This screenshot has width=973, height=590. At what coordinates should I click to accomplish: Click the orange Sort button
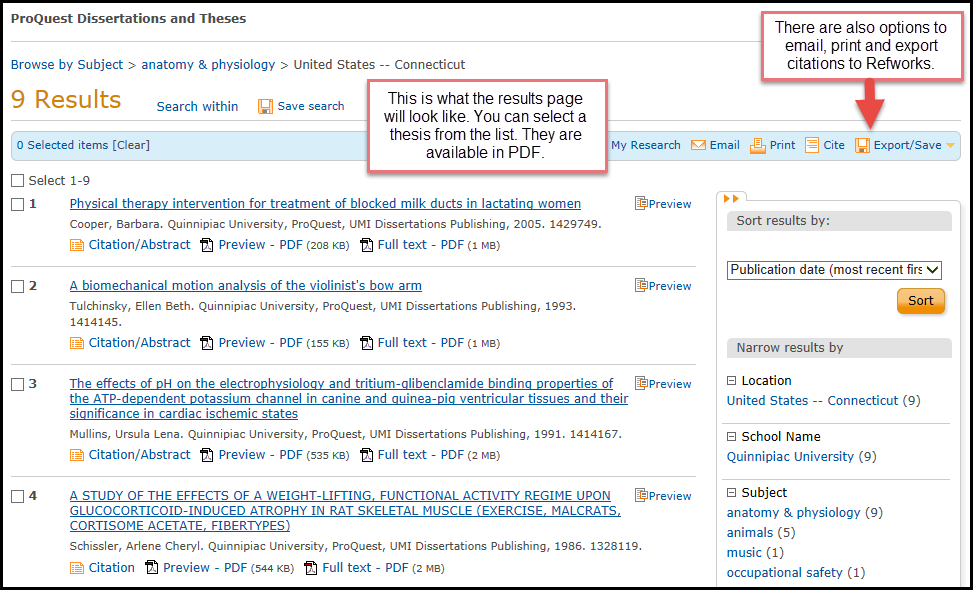tap(921, 301)
